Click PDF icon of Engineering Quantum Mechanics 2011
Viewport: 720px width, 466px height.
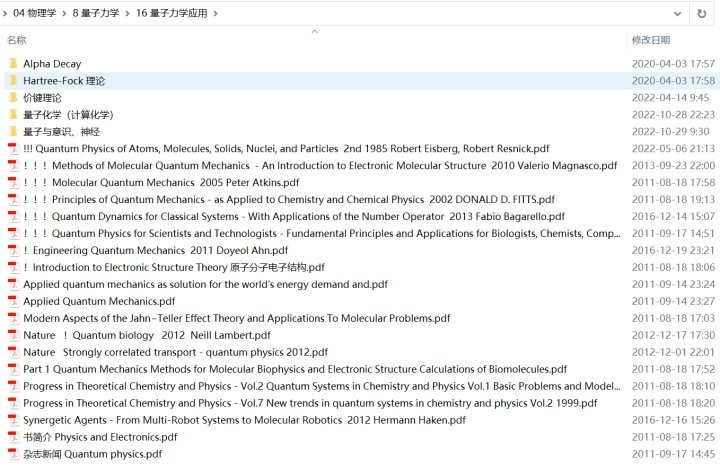(x=13, y=251)
